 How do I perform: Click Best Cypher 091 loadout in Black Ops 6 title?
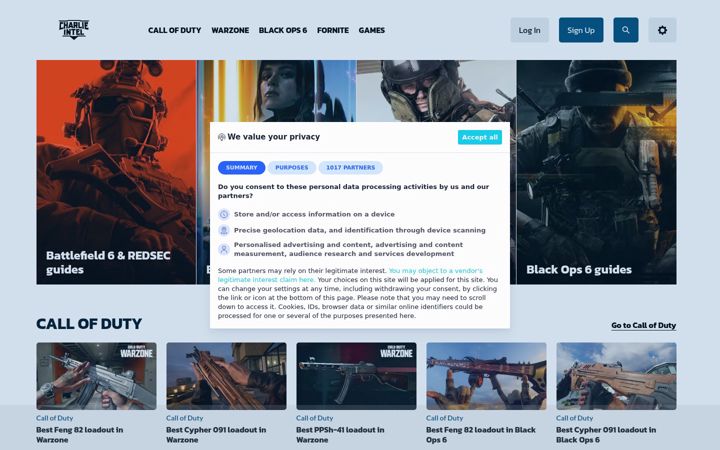click(606, 435)
